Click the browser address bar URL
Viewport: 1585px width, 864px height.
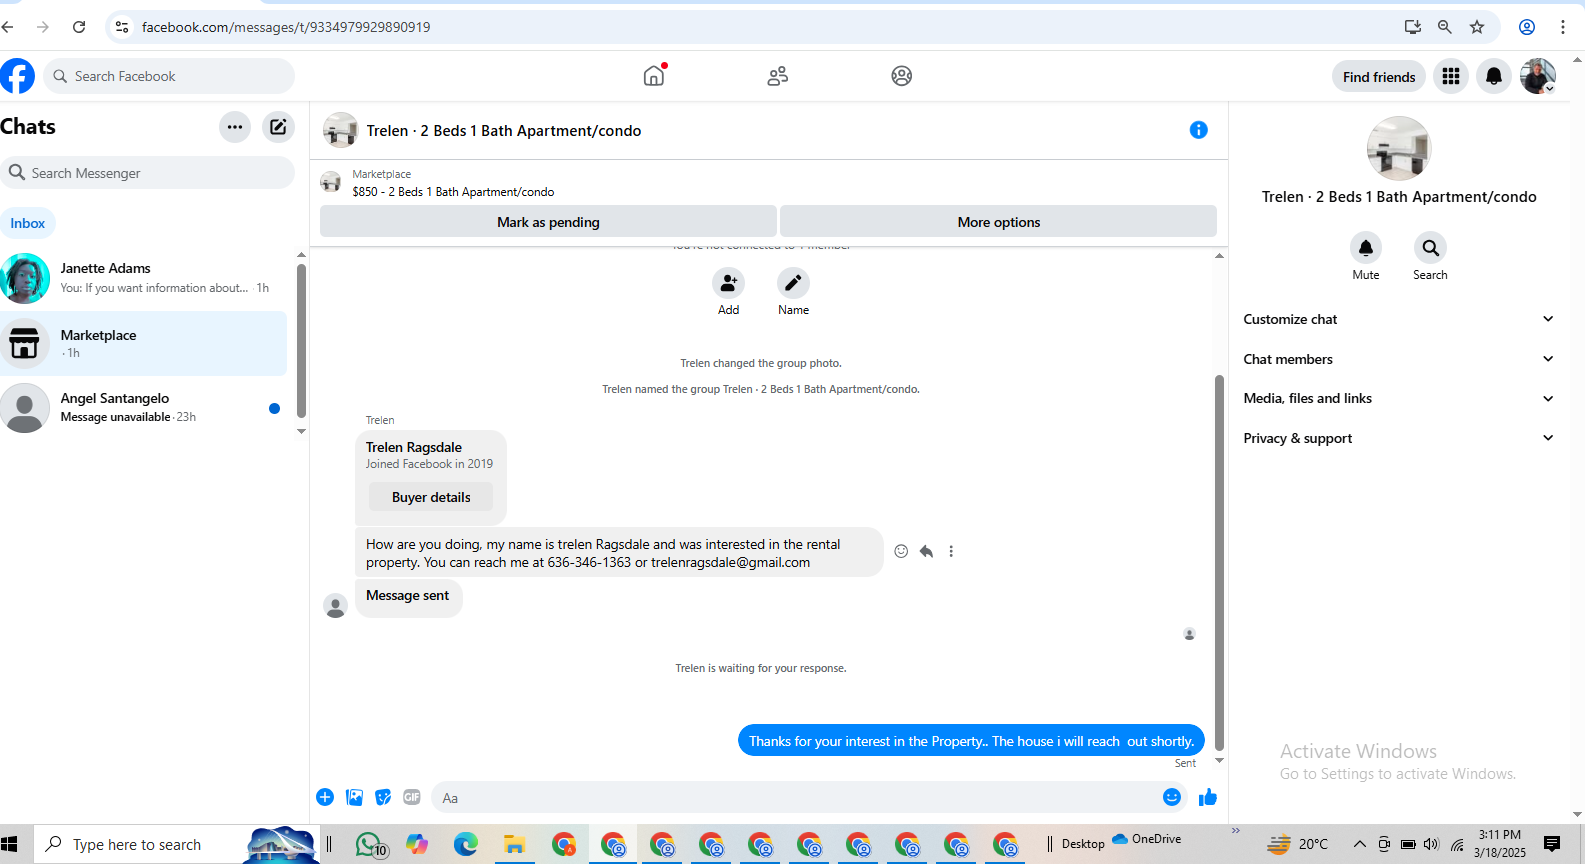point(286,27)
